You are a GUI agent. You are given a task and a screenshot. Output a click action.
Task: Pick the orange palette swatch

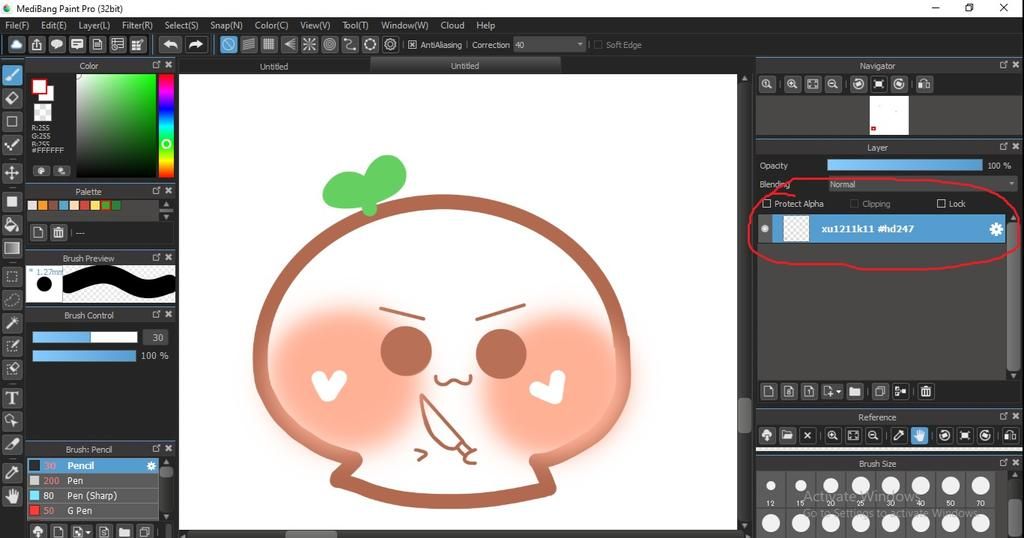click(x=42, y=206)
